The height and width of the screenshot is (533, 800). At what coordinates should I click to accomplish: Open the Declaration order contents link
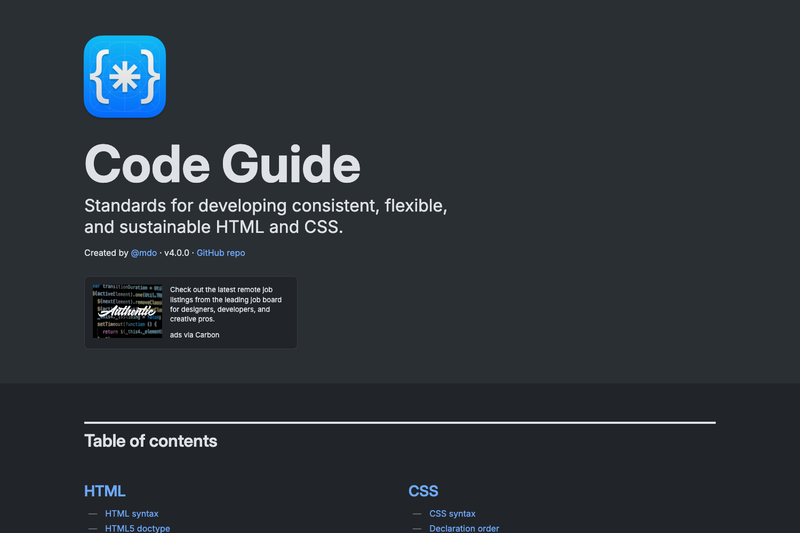click(464, 528)
